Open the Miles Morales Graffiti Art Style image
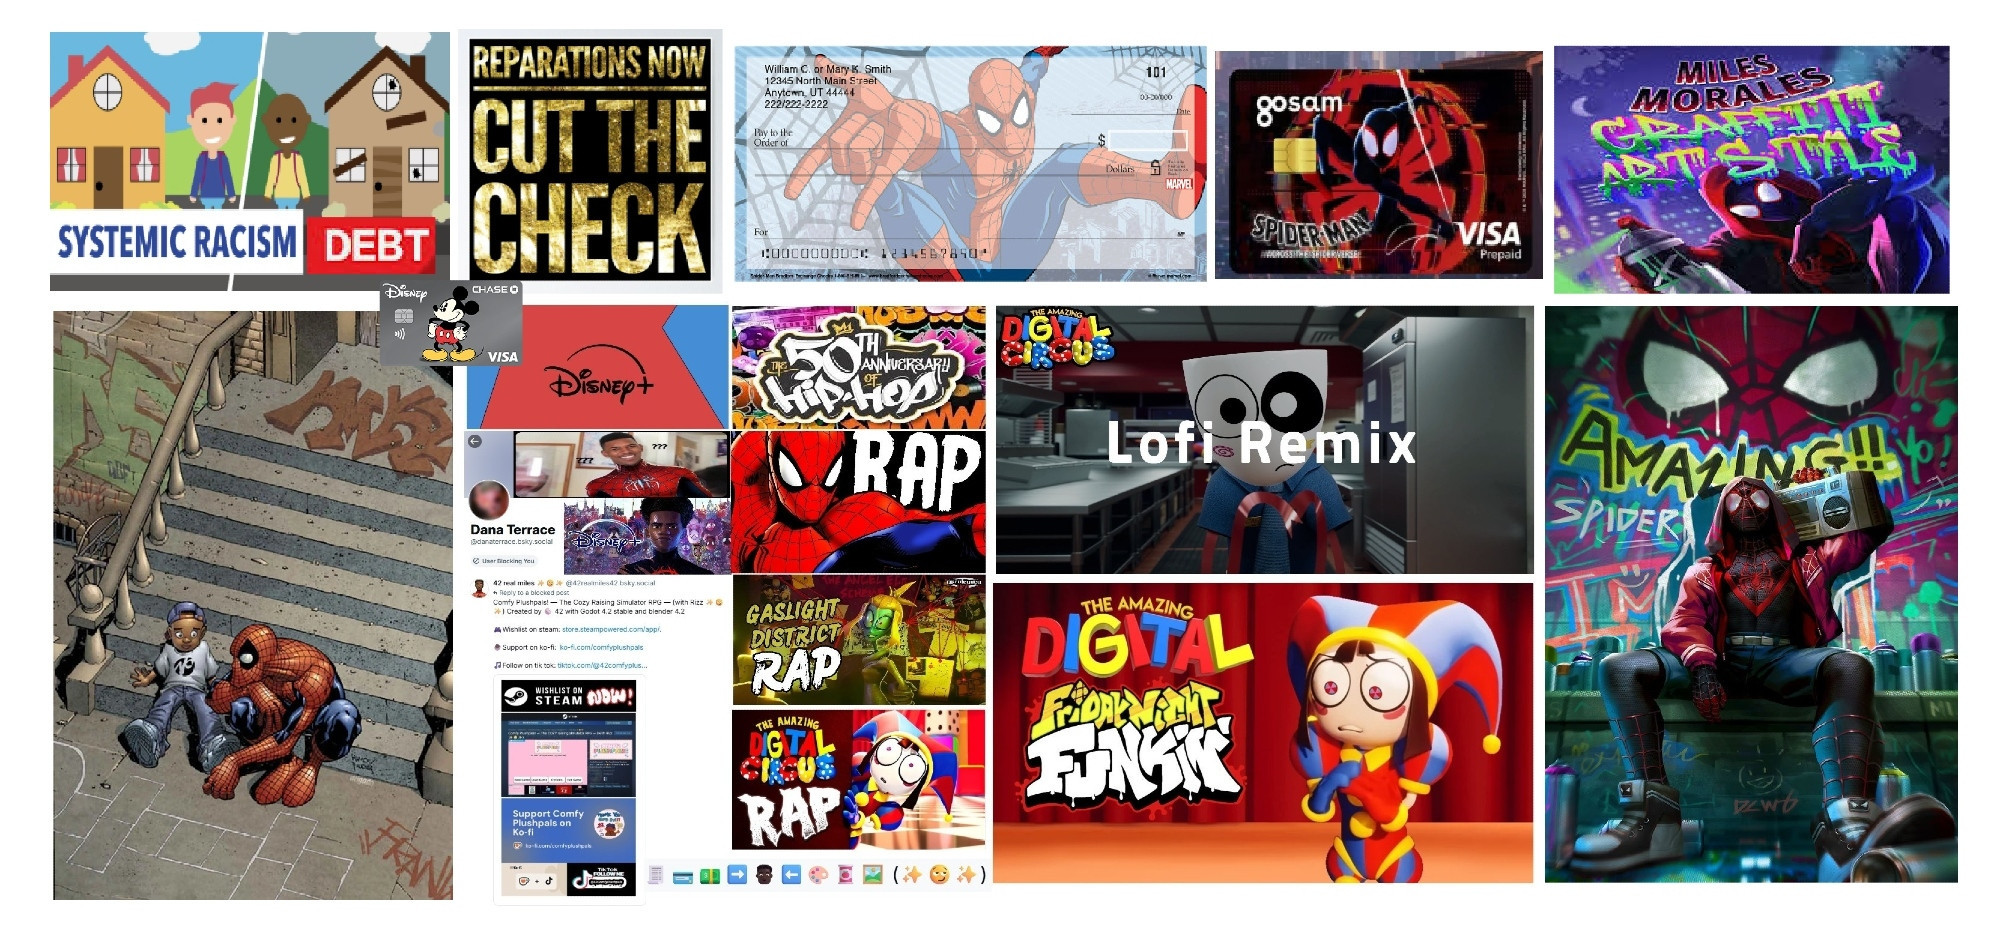Viewport: 2000px width, 945px height. [1751, 169]
